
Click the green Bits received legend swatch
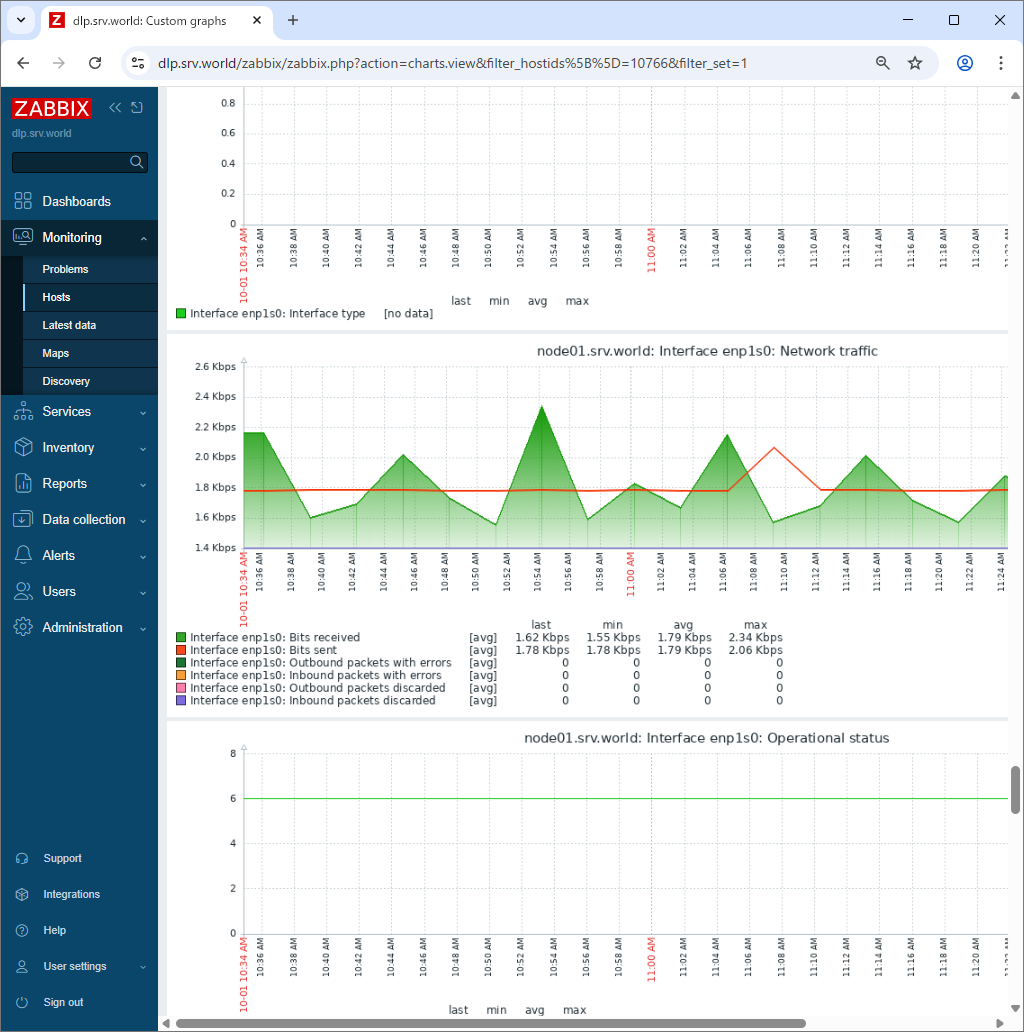[x=181, y=637]
